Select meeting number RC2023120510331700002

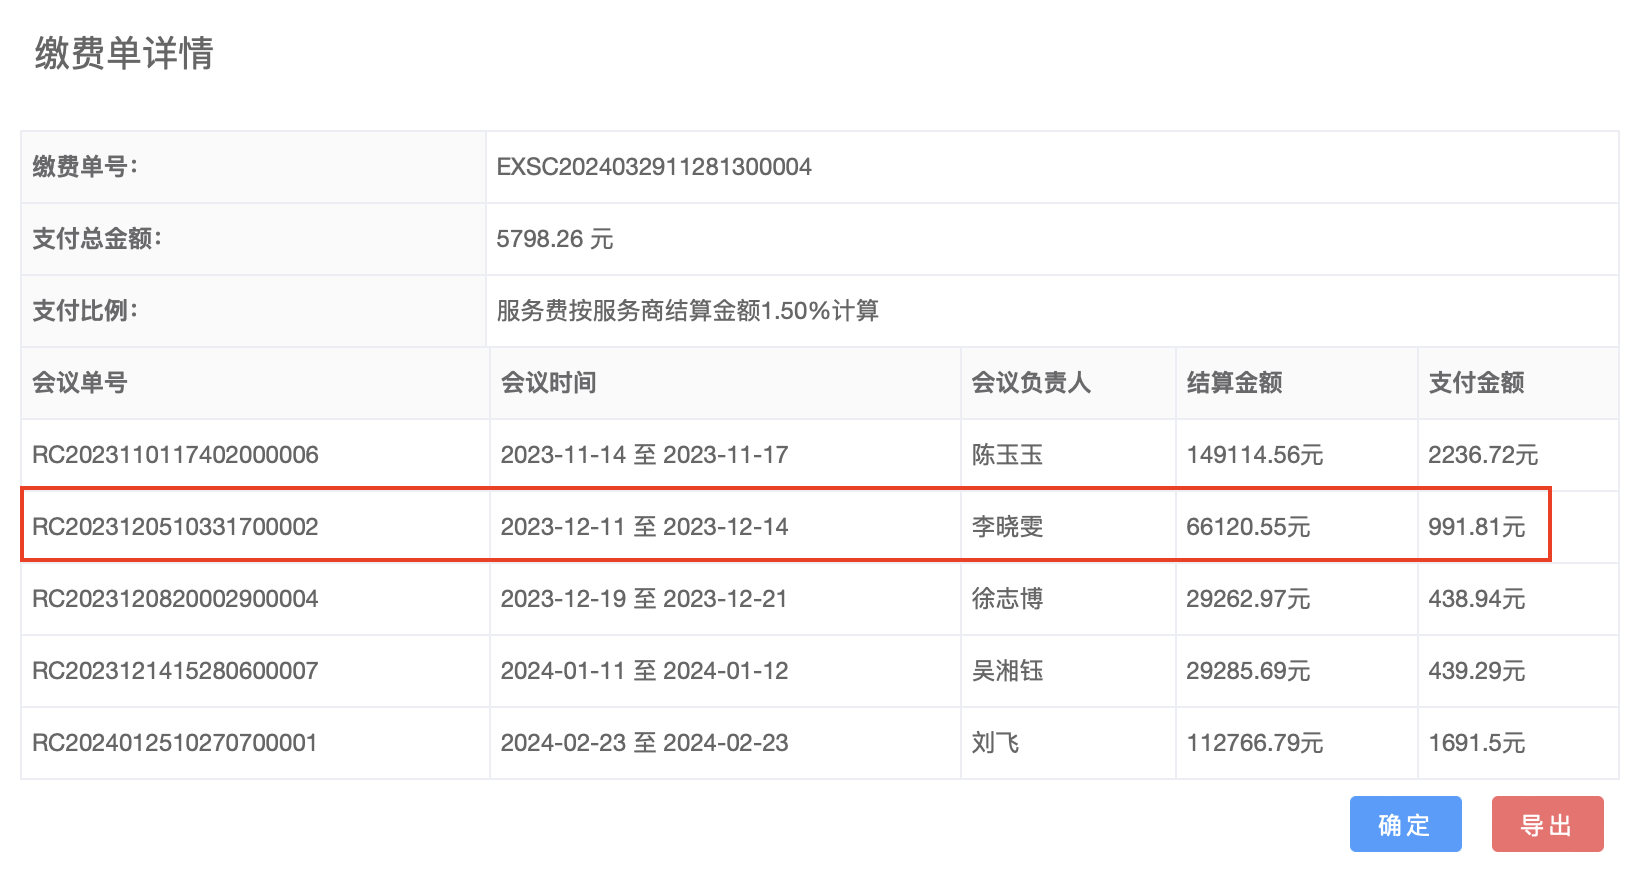pos(175,527)
